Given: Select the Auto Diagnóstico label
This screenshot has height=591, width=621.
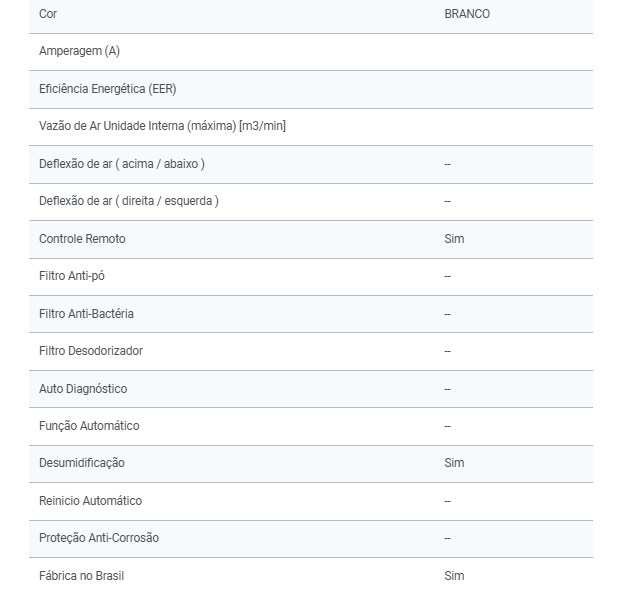Looking at the screenshot, I should pyautogui.click(x=83, y=389).
